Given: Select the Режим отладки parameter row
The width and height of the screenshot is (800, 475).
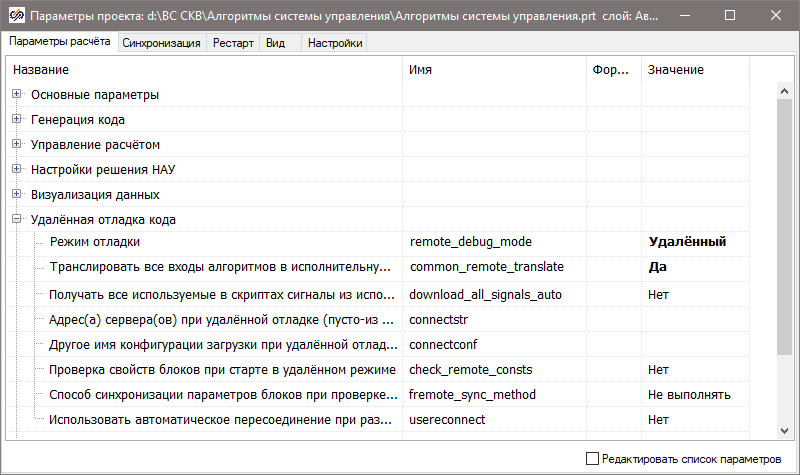Looking at the screenshot, I should 95,242.
